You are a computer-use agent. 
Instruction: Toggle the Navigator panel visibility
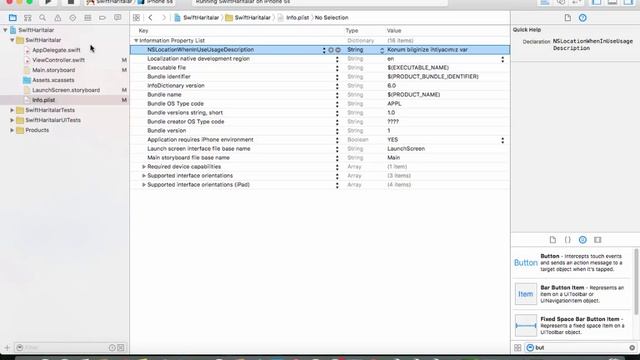click(x=597, y=2)
